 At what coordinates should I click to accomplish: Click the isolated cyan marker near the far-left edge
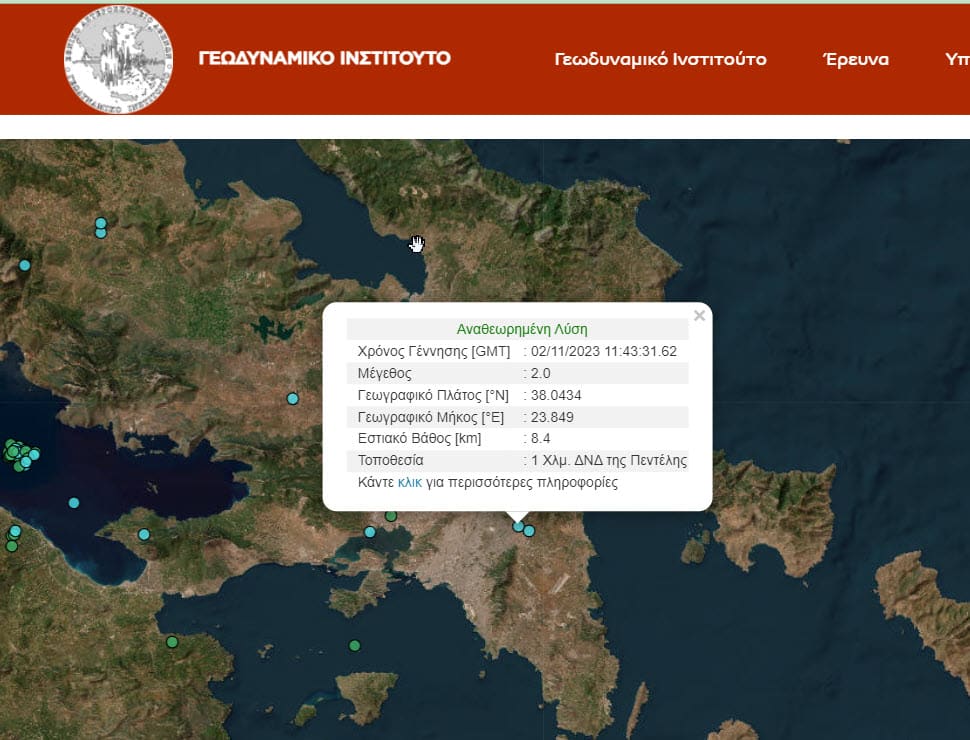[25, 265]
